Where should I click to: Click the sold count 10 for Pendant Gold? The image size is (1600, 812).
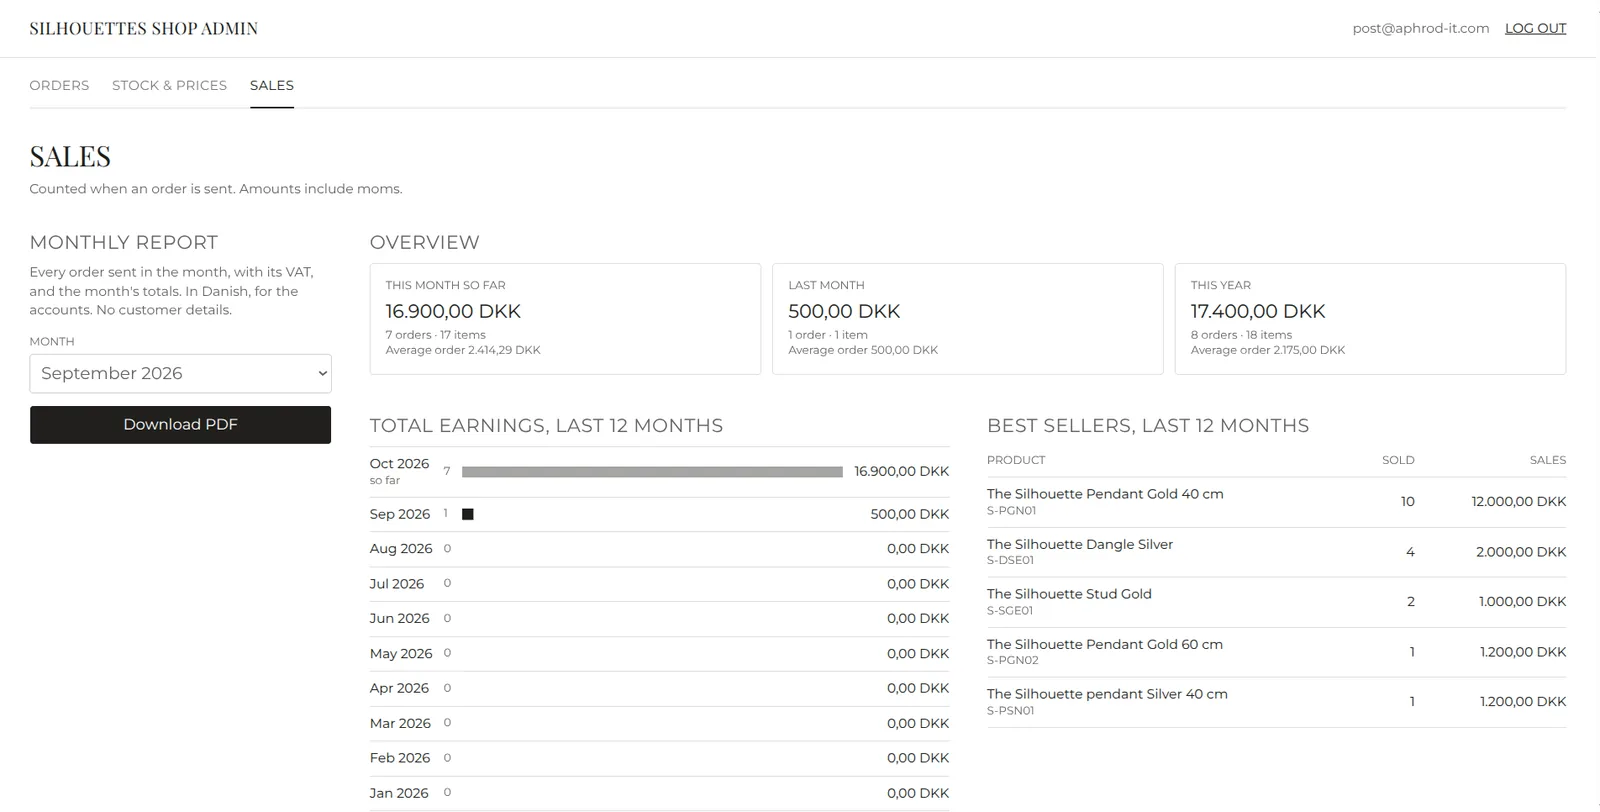(x=1407, y=502)
